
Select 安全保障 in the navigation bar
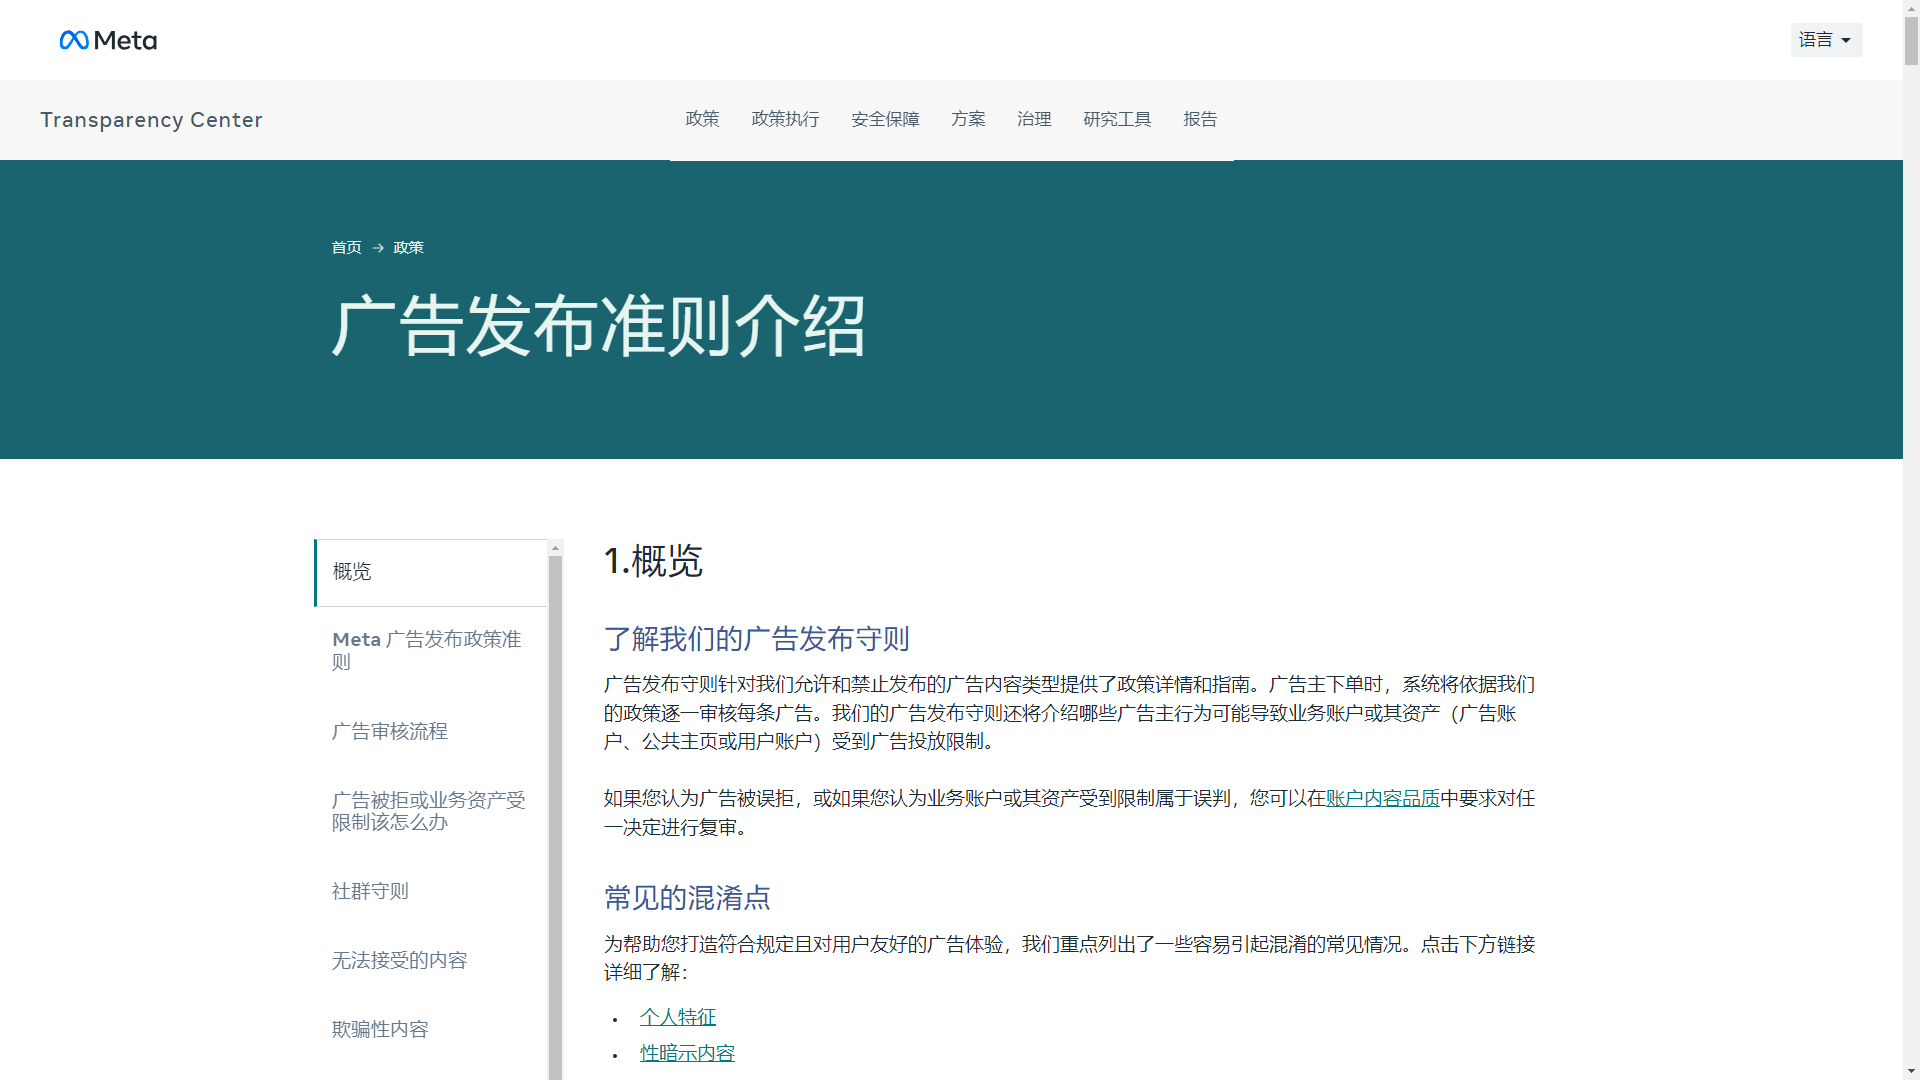[x=885, y=119]
